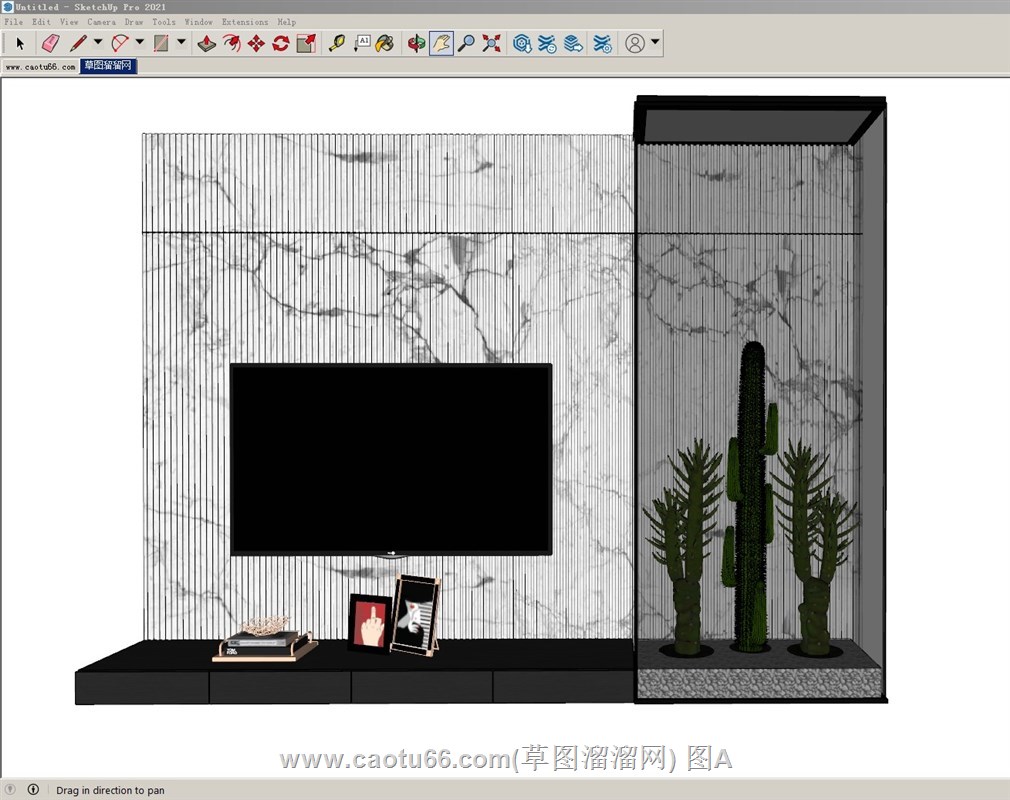Select the Eraser tool

click(x=51, y=43)
